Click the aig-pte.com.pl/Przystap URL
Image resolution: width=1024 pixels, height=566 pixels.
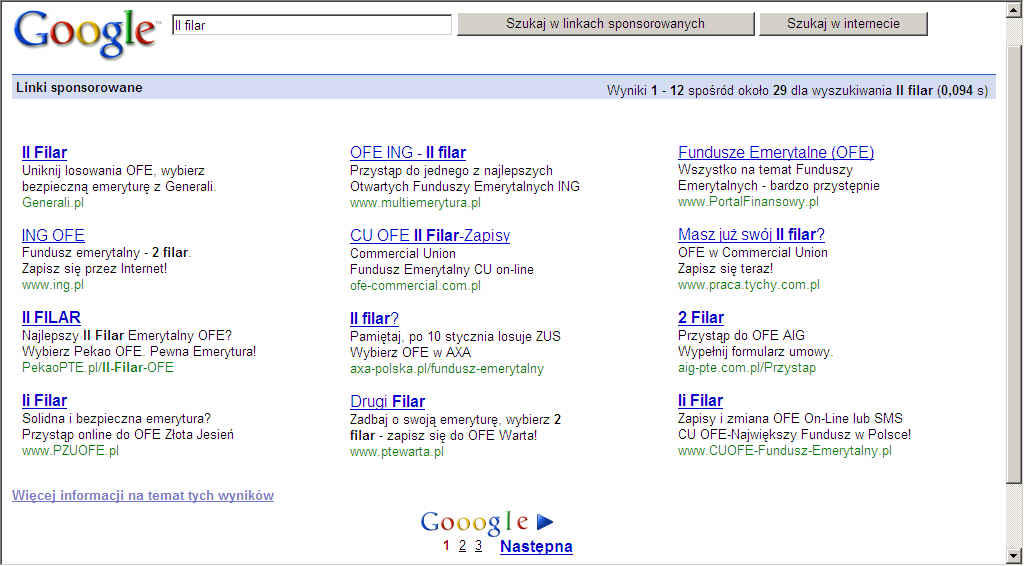tap(747, 368)
